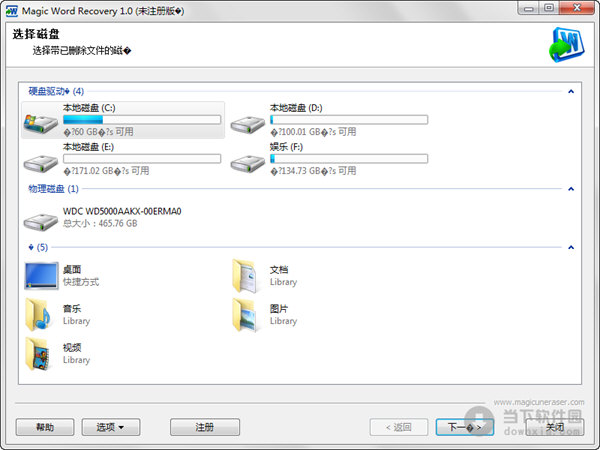Click the Word recovery logo in header
This screenshot has height=450, width=600.
point(567,45)
